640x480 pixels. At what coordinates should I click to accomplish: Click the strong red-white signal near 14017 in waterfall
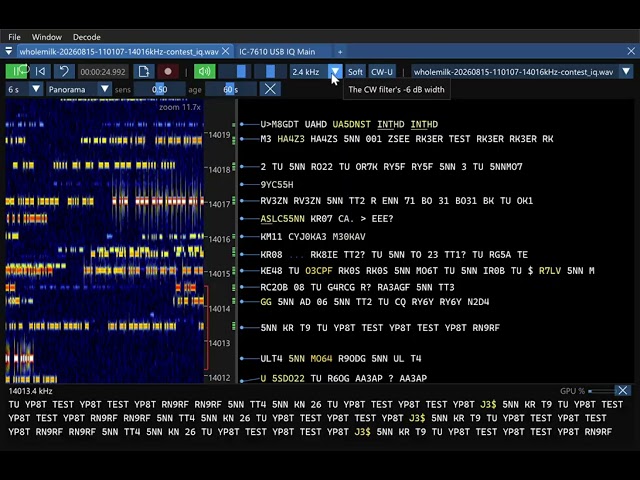coord(158,201)
